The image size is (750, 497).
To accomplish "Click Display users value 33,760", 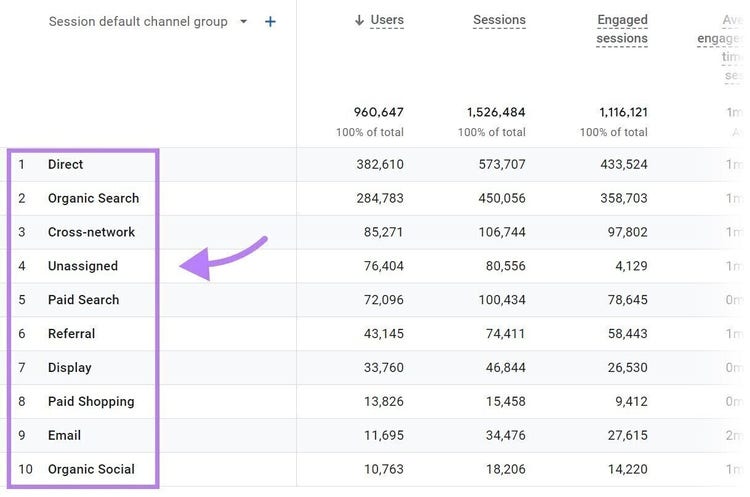I will [384, 368].
